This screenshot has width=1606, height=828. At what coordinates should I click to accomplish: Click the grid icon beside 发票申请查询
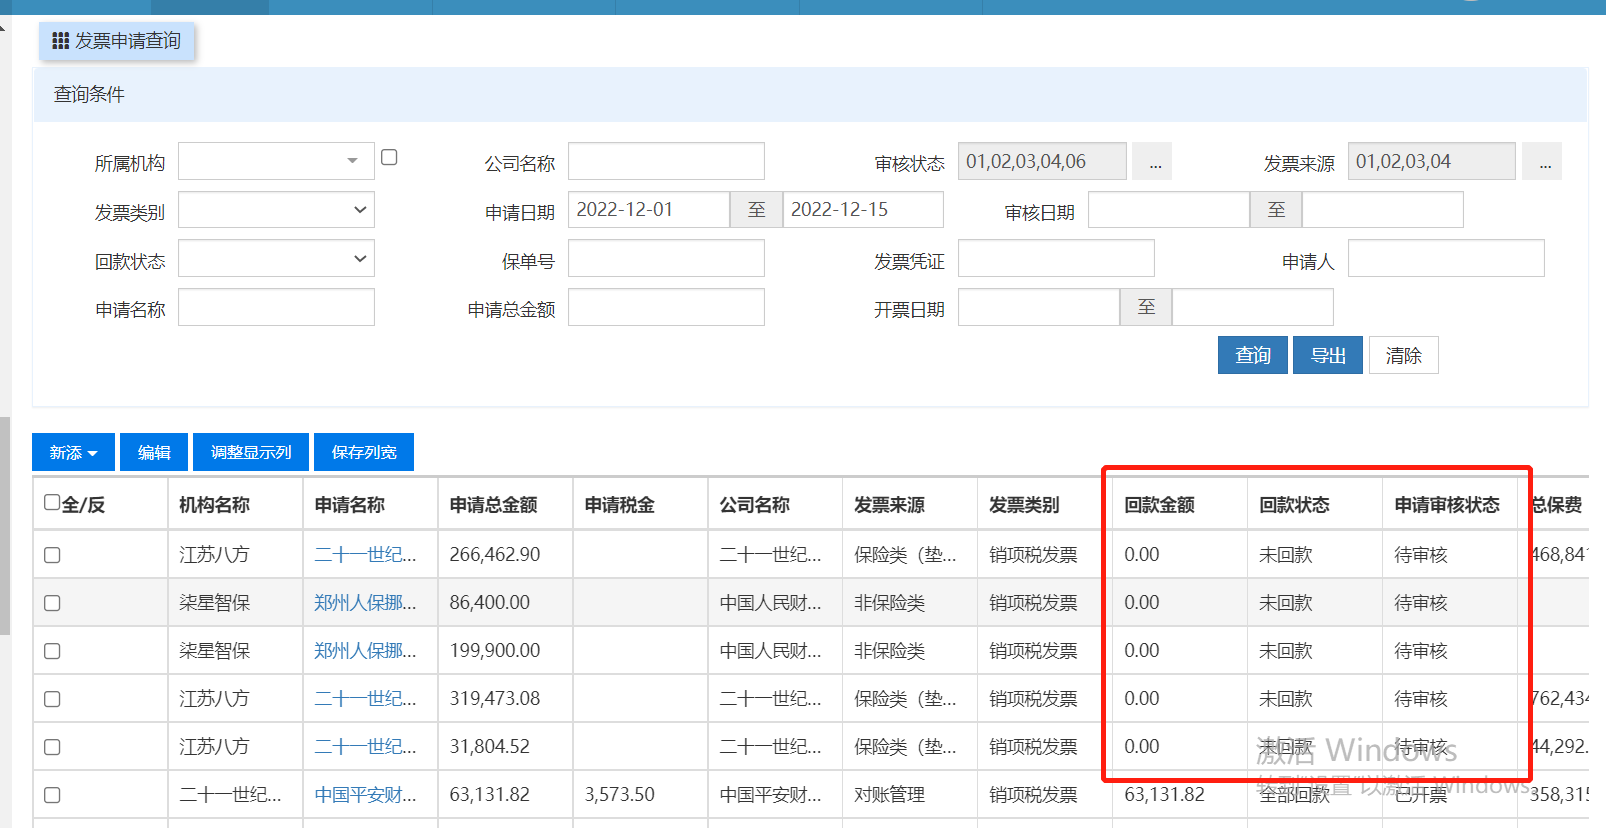coord(60,41)
